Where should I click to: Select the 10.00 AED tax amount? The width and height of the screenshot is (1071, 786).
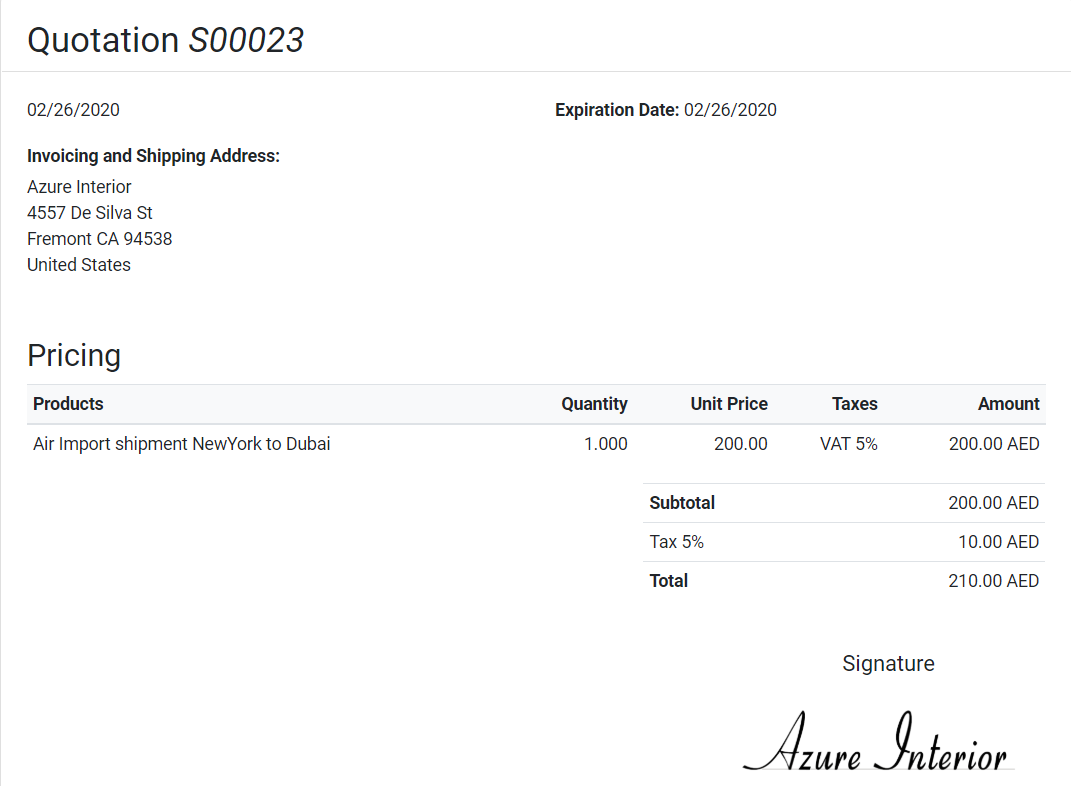(998, 542)
